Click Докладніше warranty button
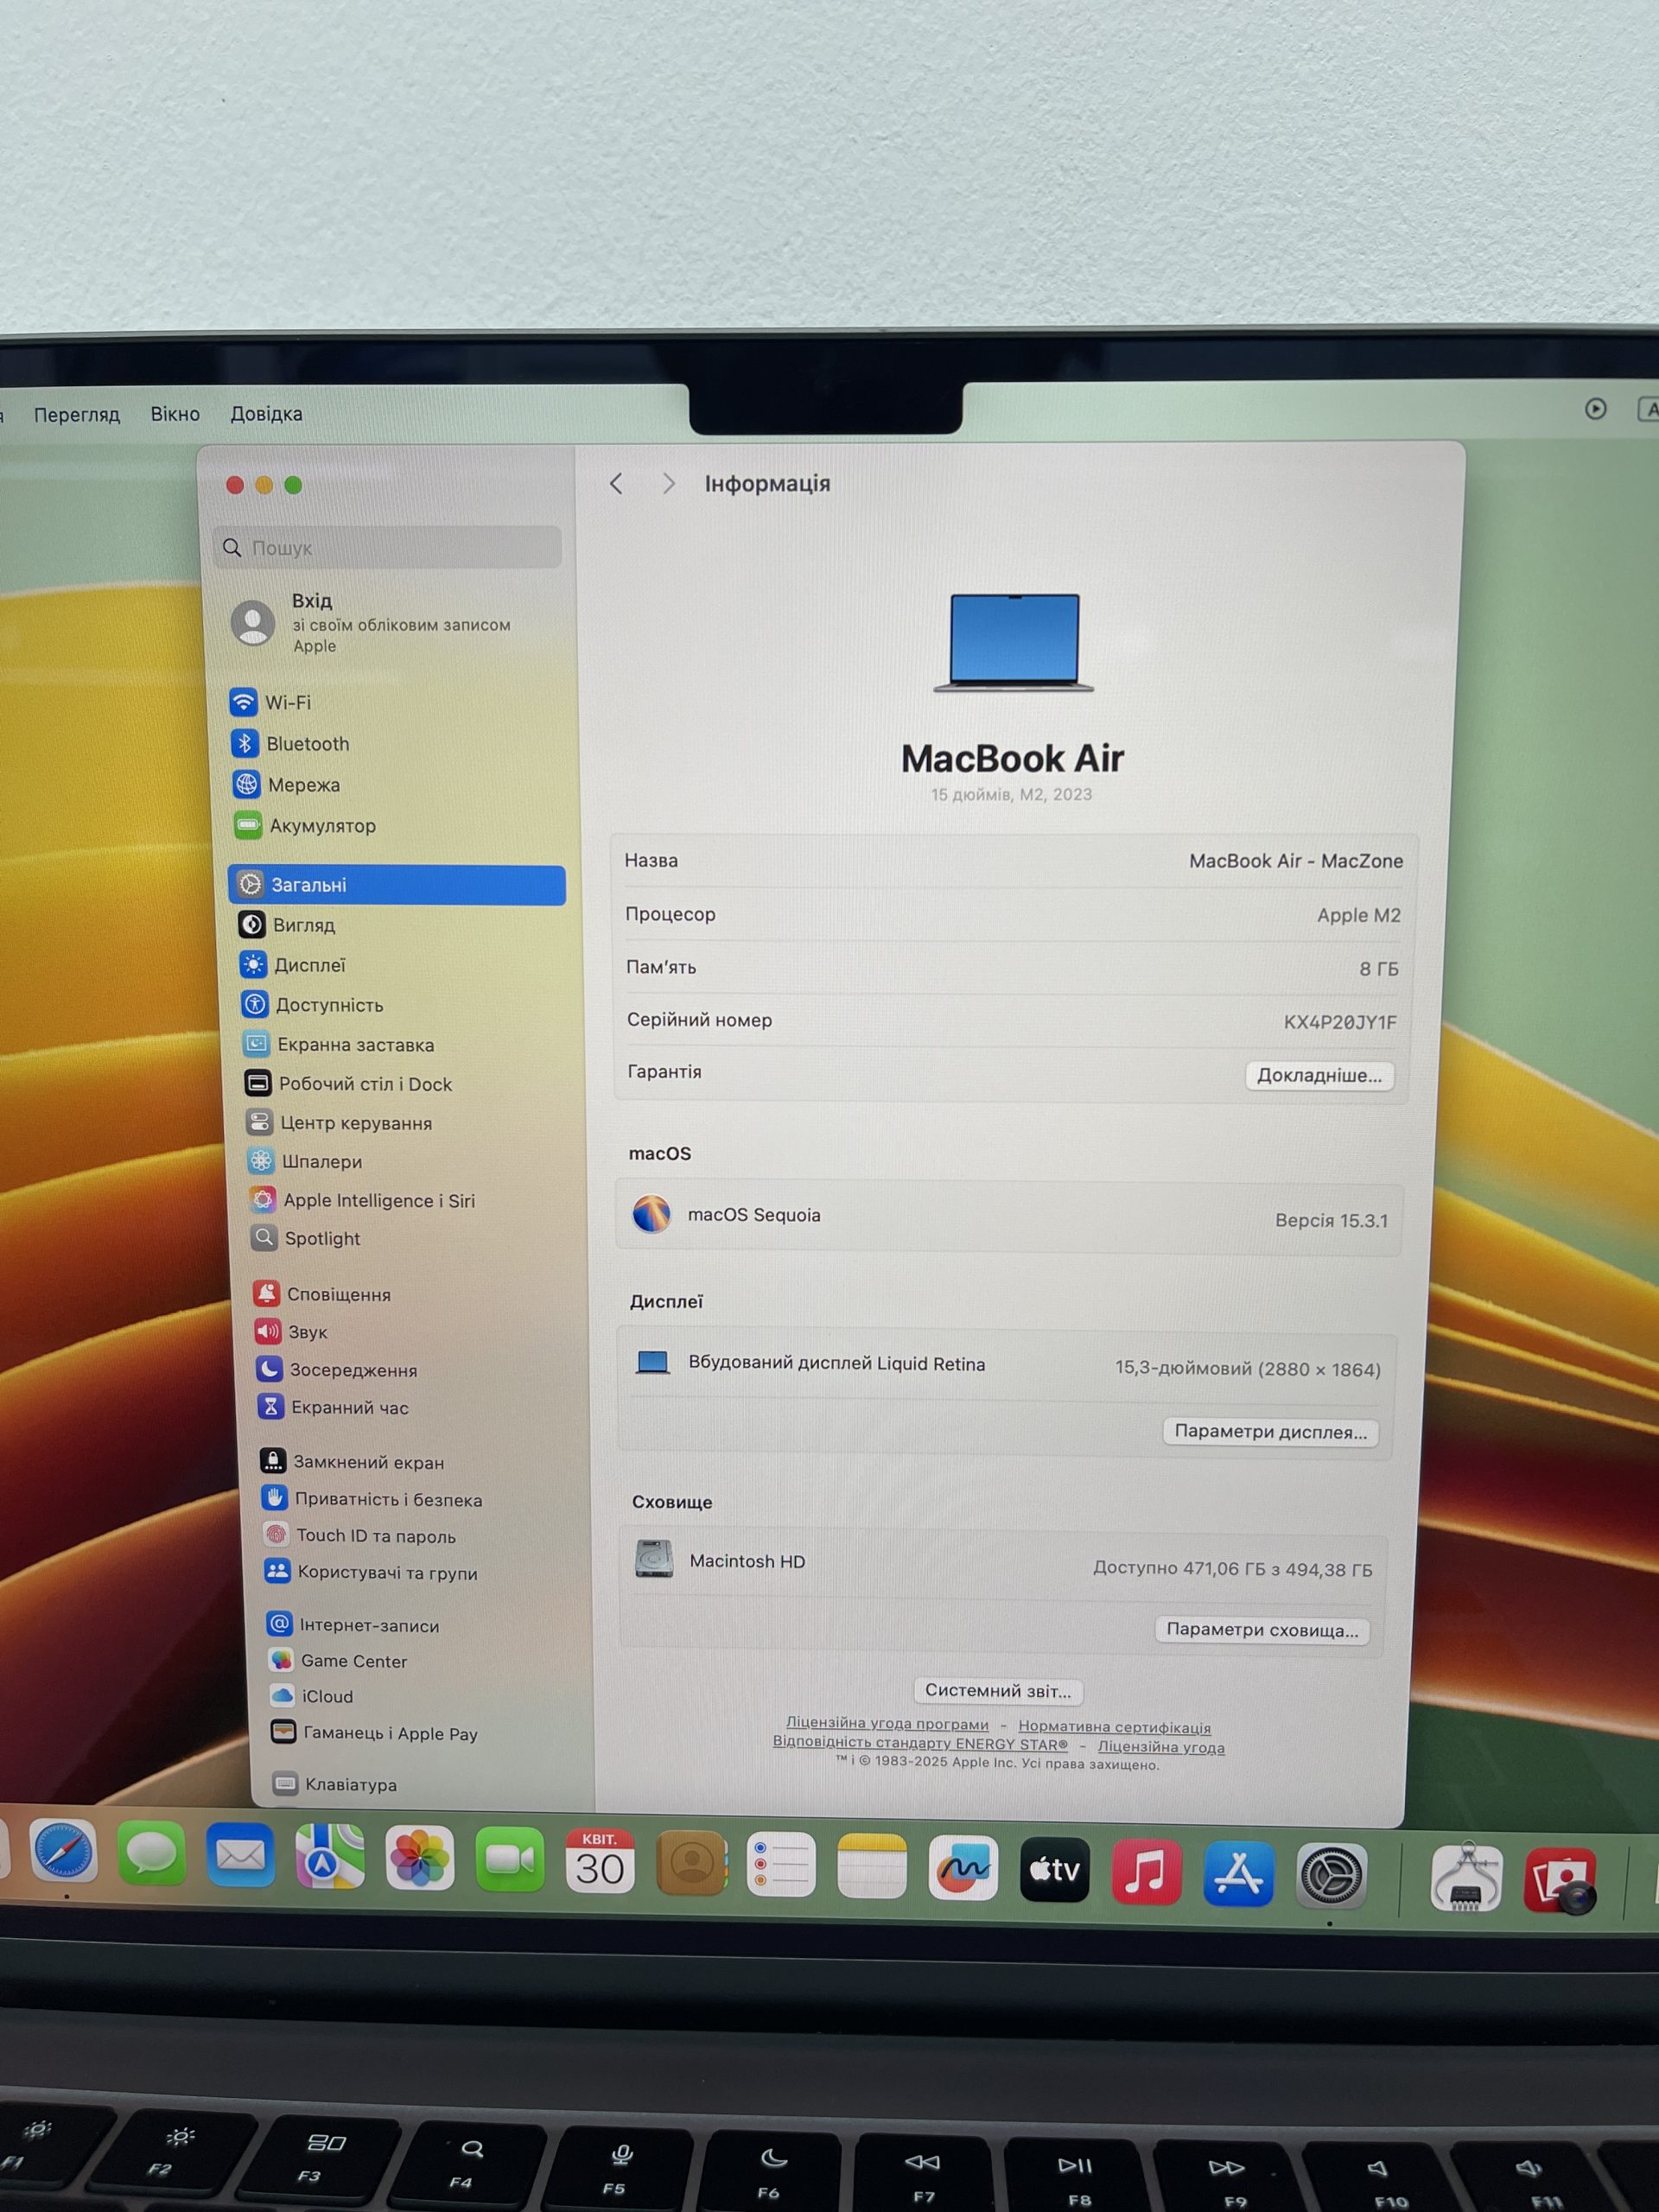1659x2212 pixels. 1319,1075
